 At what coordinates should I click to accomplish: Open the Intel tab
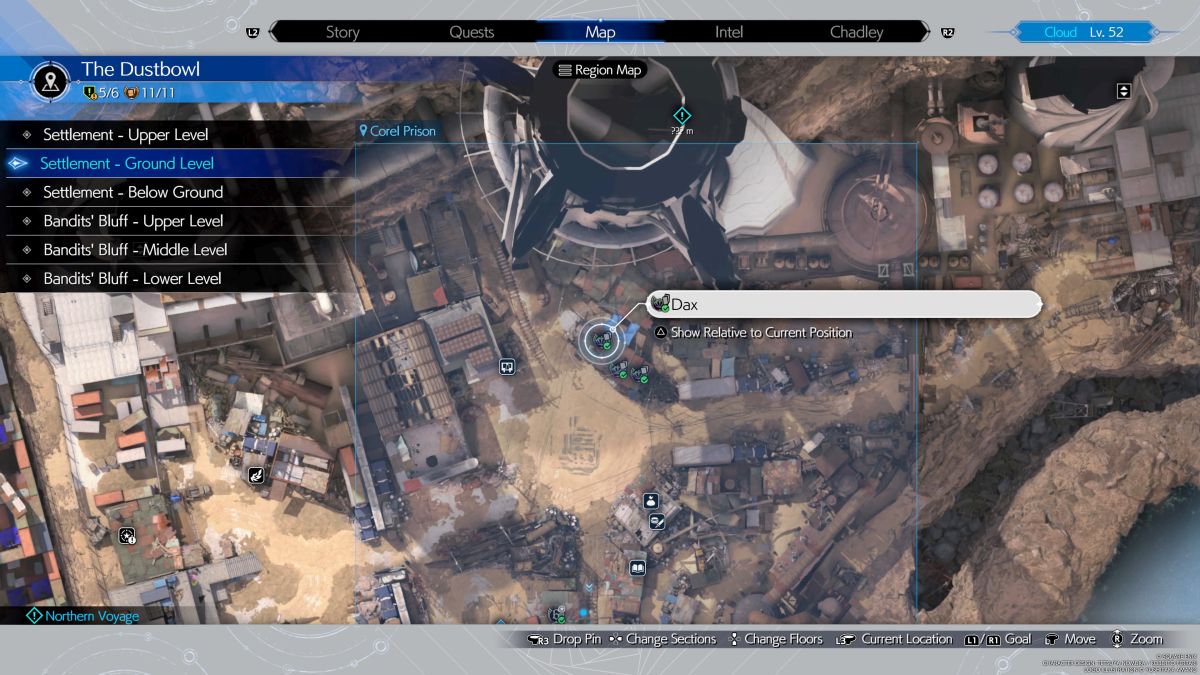pos(728,32)
